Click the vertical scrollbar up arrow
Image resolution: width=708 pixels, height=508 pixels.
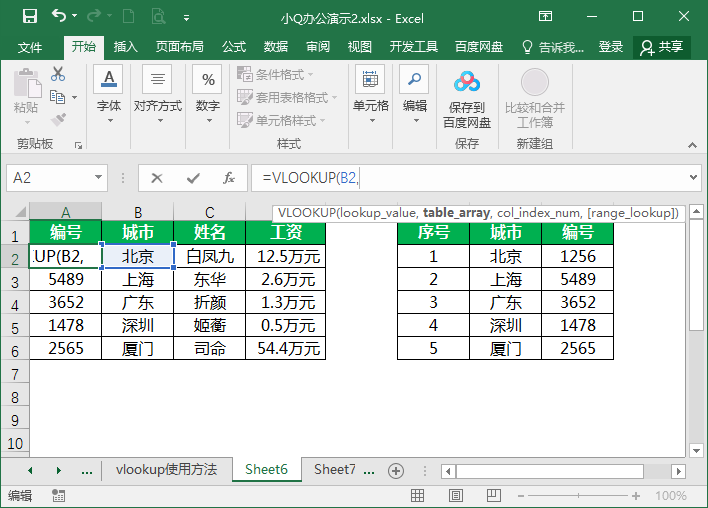[x=696, y=211]
